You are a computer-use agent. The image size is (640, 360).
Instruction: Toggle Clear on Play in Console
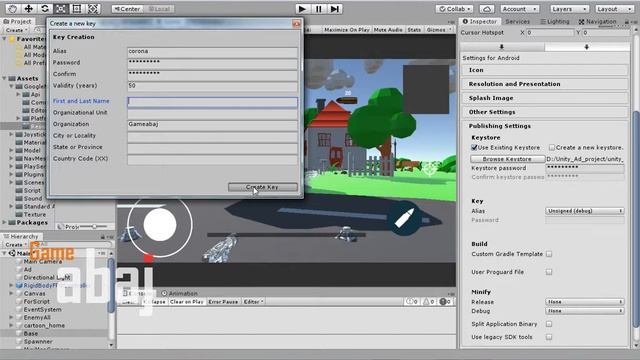[x=187, y=302]
